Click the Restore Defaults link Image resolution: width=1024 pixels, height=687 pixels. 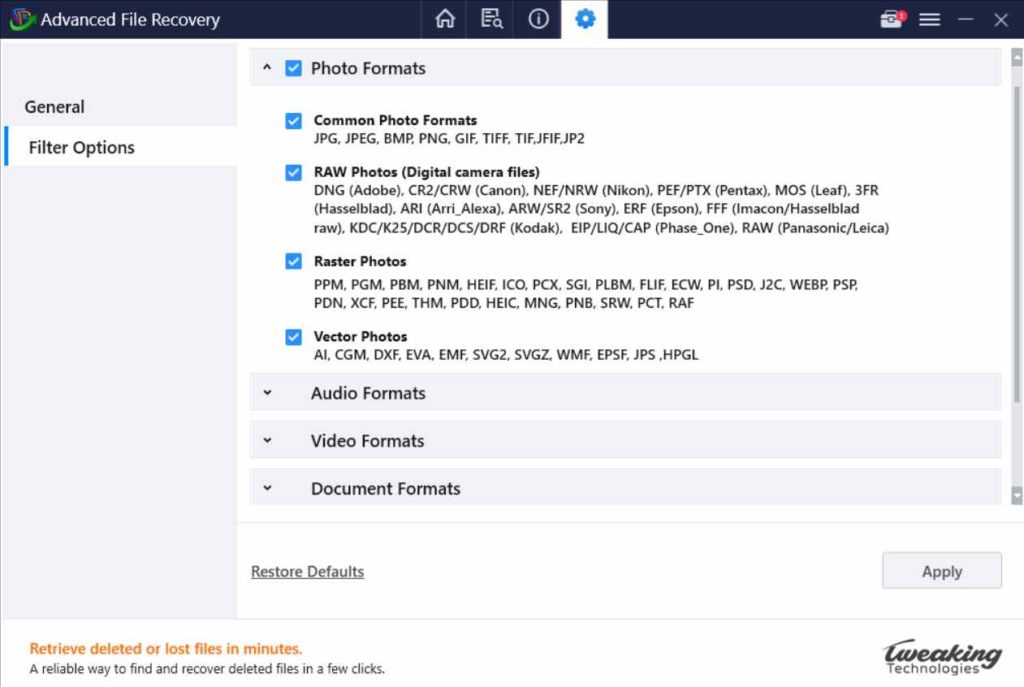pyautogui.click(x=308, y=571)
